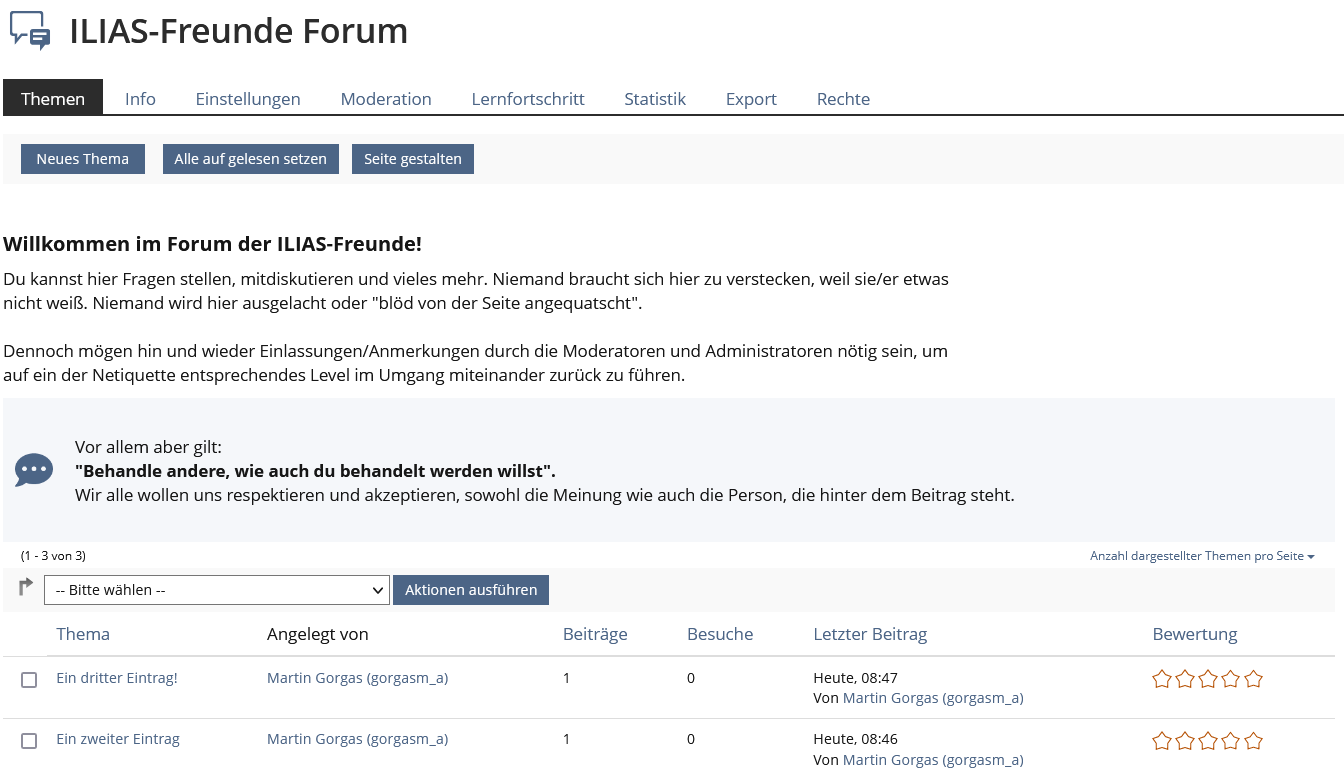
Task: Select the 'Ein zweiter Eintrag' checkbox
Action: (x=29, y=741)
